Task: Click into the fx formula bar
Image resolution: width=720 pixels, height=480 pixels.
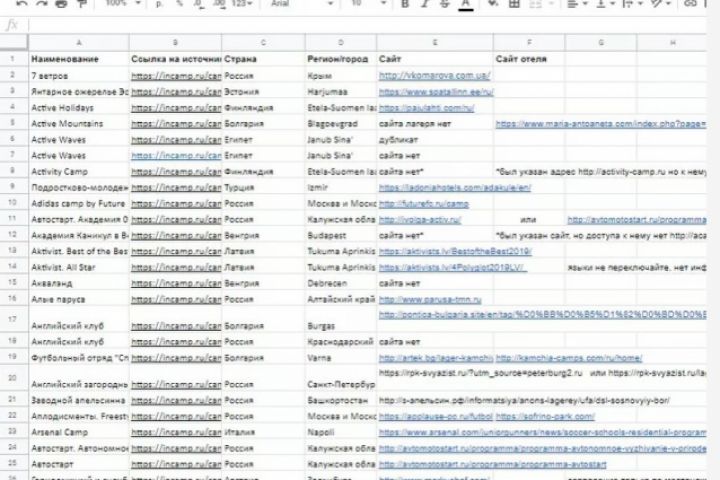Action: 367,25
